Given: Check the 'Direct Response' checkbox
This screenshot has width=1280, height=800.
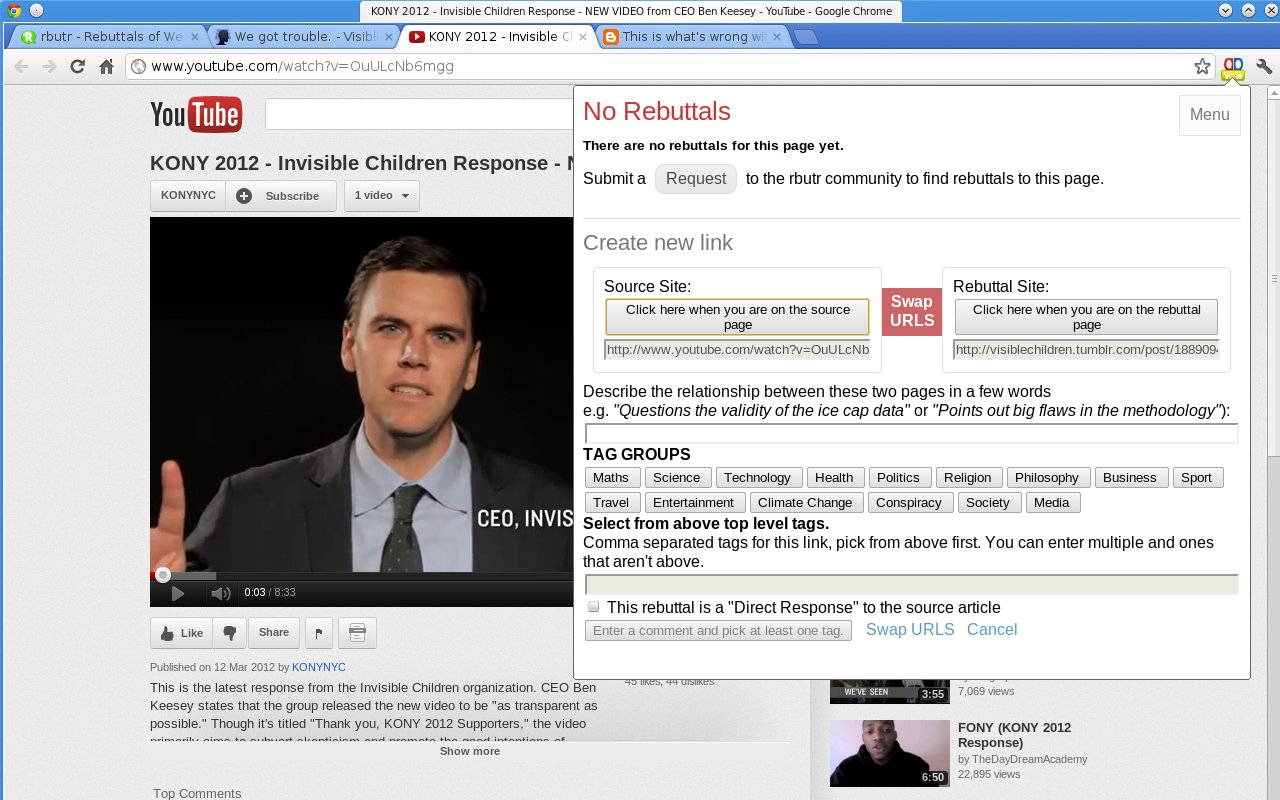Looking at the screenshot, I should (594, 607).
